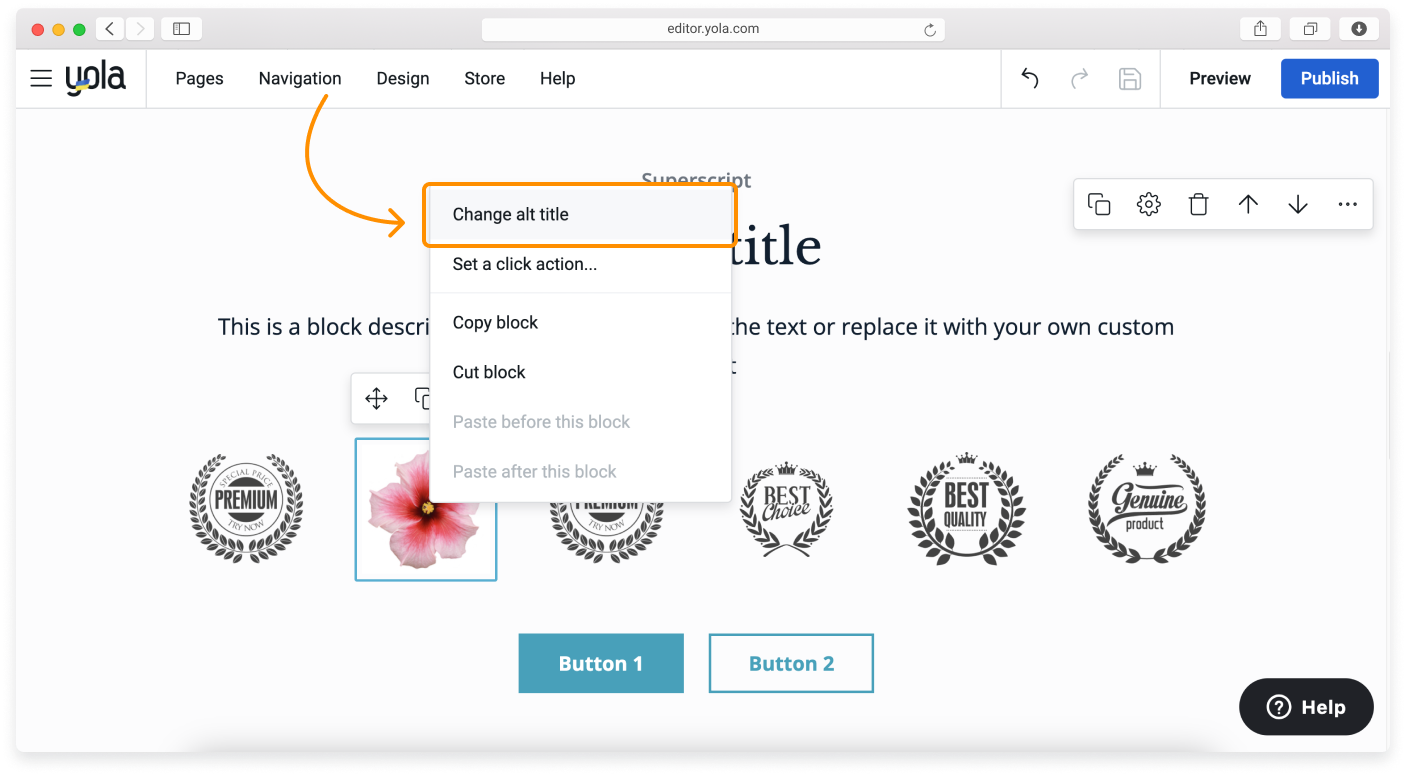The height and width of the screenshot is (776, 1406).
Task: Choose Cut block from the context menu
Action: (489, 372)
